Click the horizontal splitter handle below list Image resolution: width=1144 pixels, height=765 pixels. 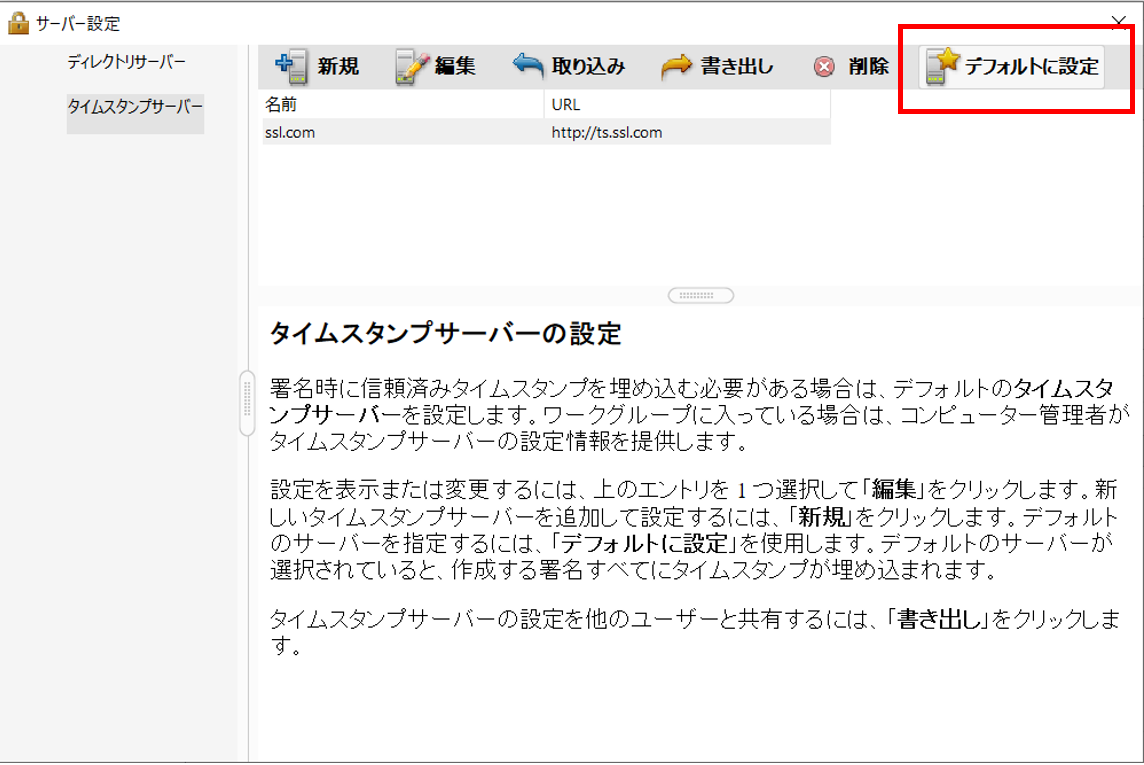point(700,296)
